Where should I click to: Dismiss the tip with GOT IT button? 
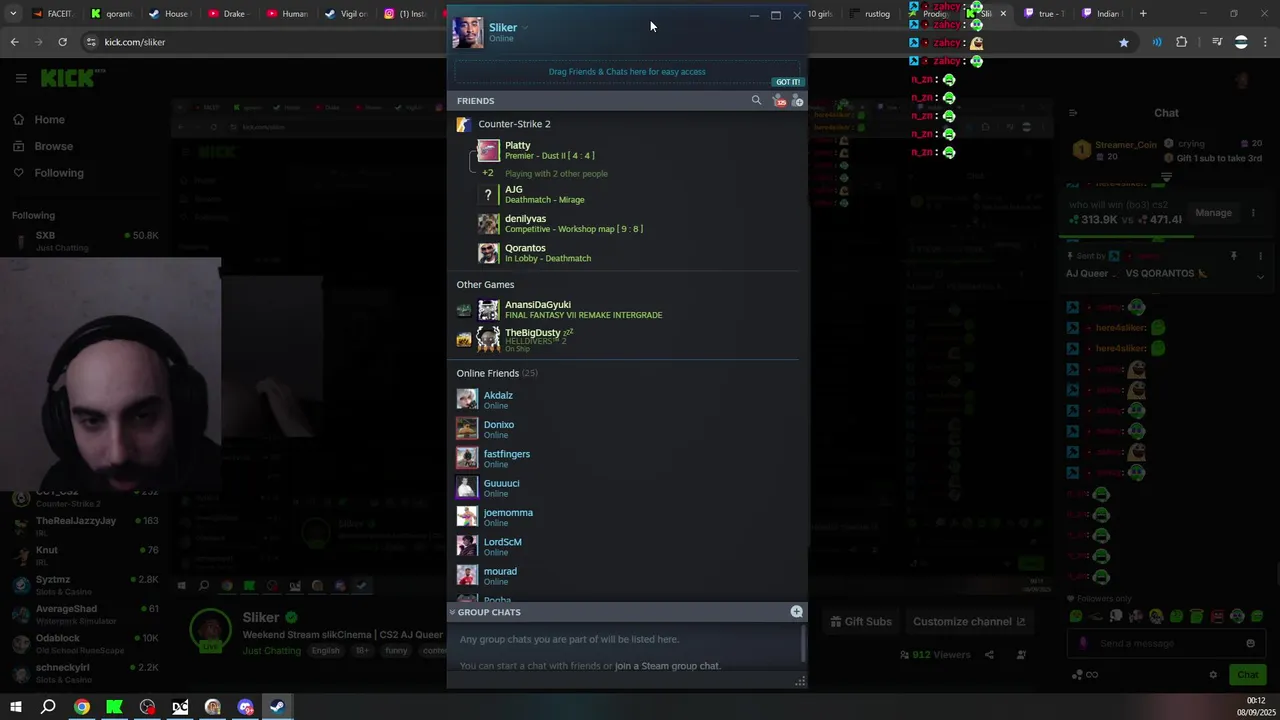coord(788,82)
